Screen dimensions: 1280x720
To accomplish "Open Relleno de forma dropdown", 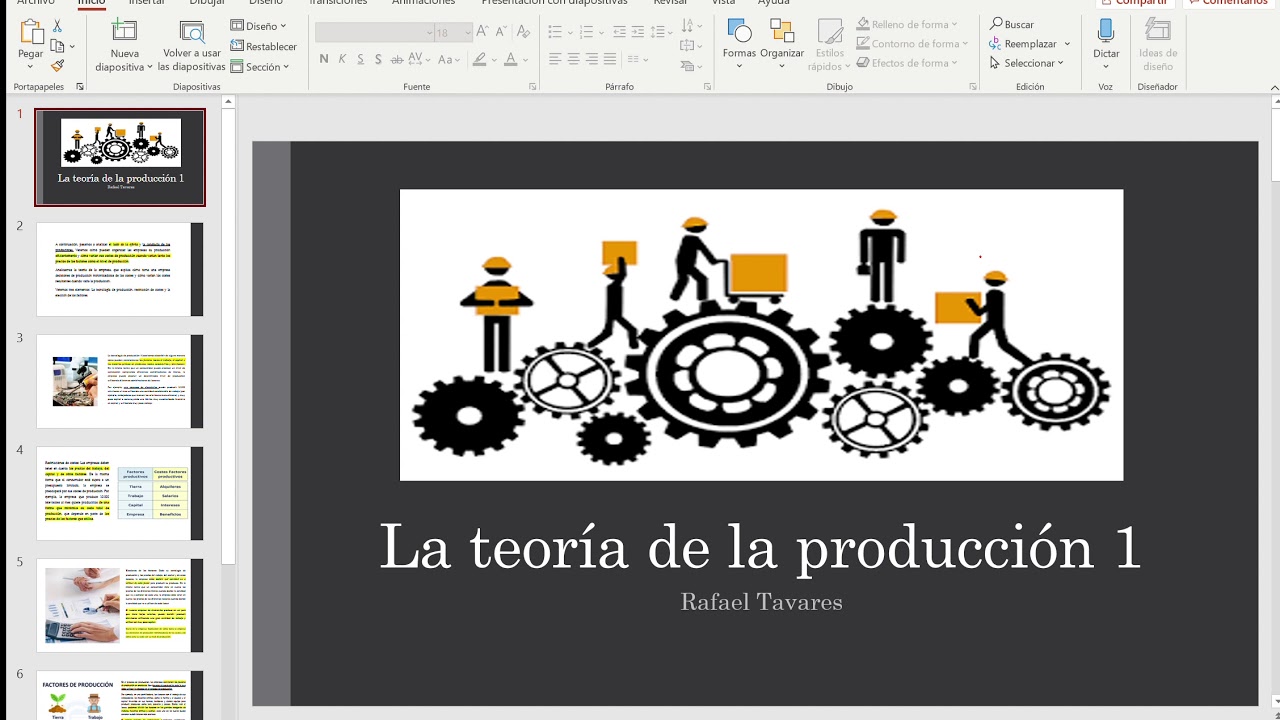I will (x=907, y=24).
